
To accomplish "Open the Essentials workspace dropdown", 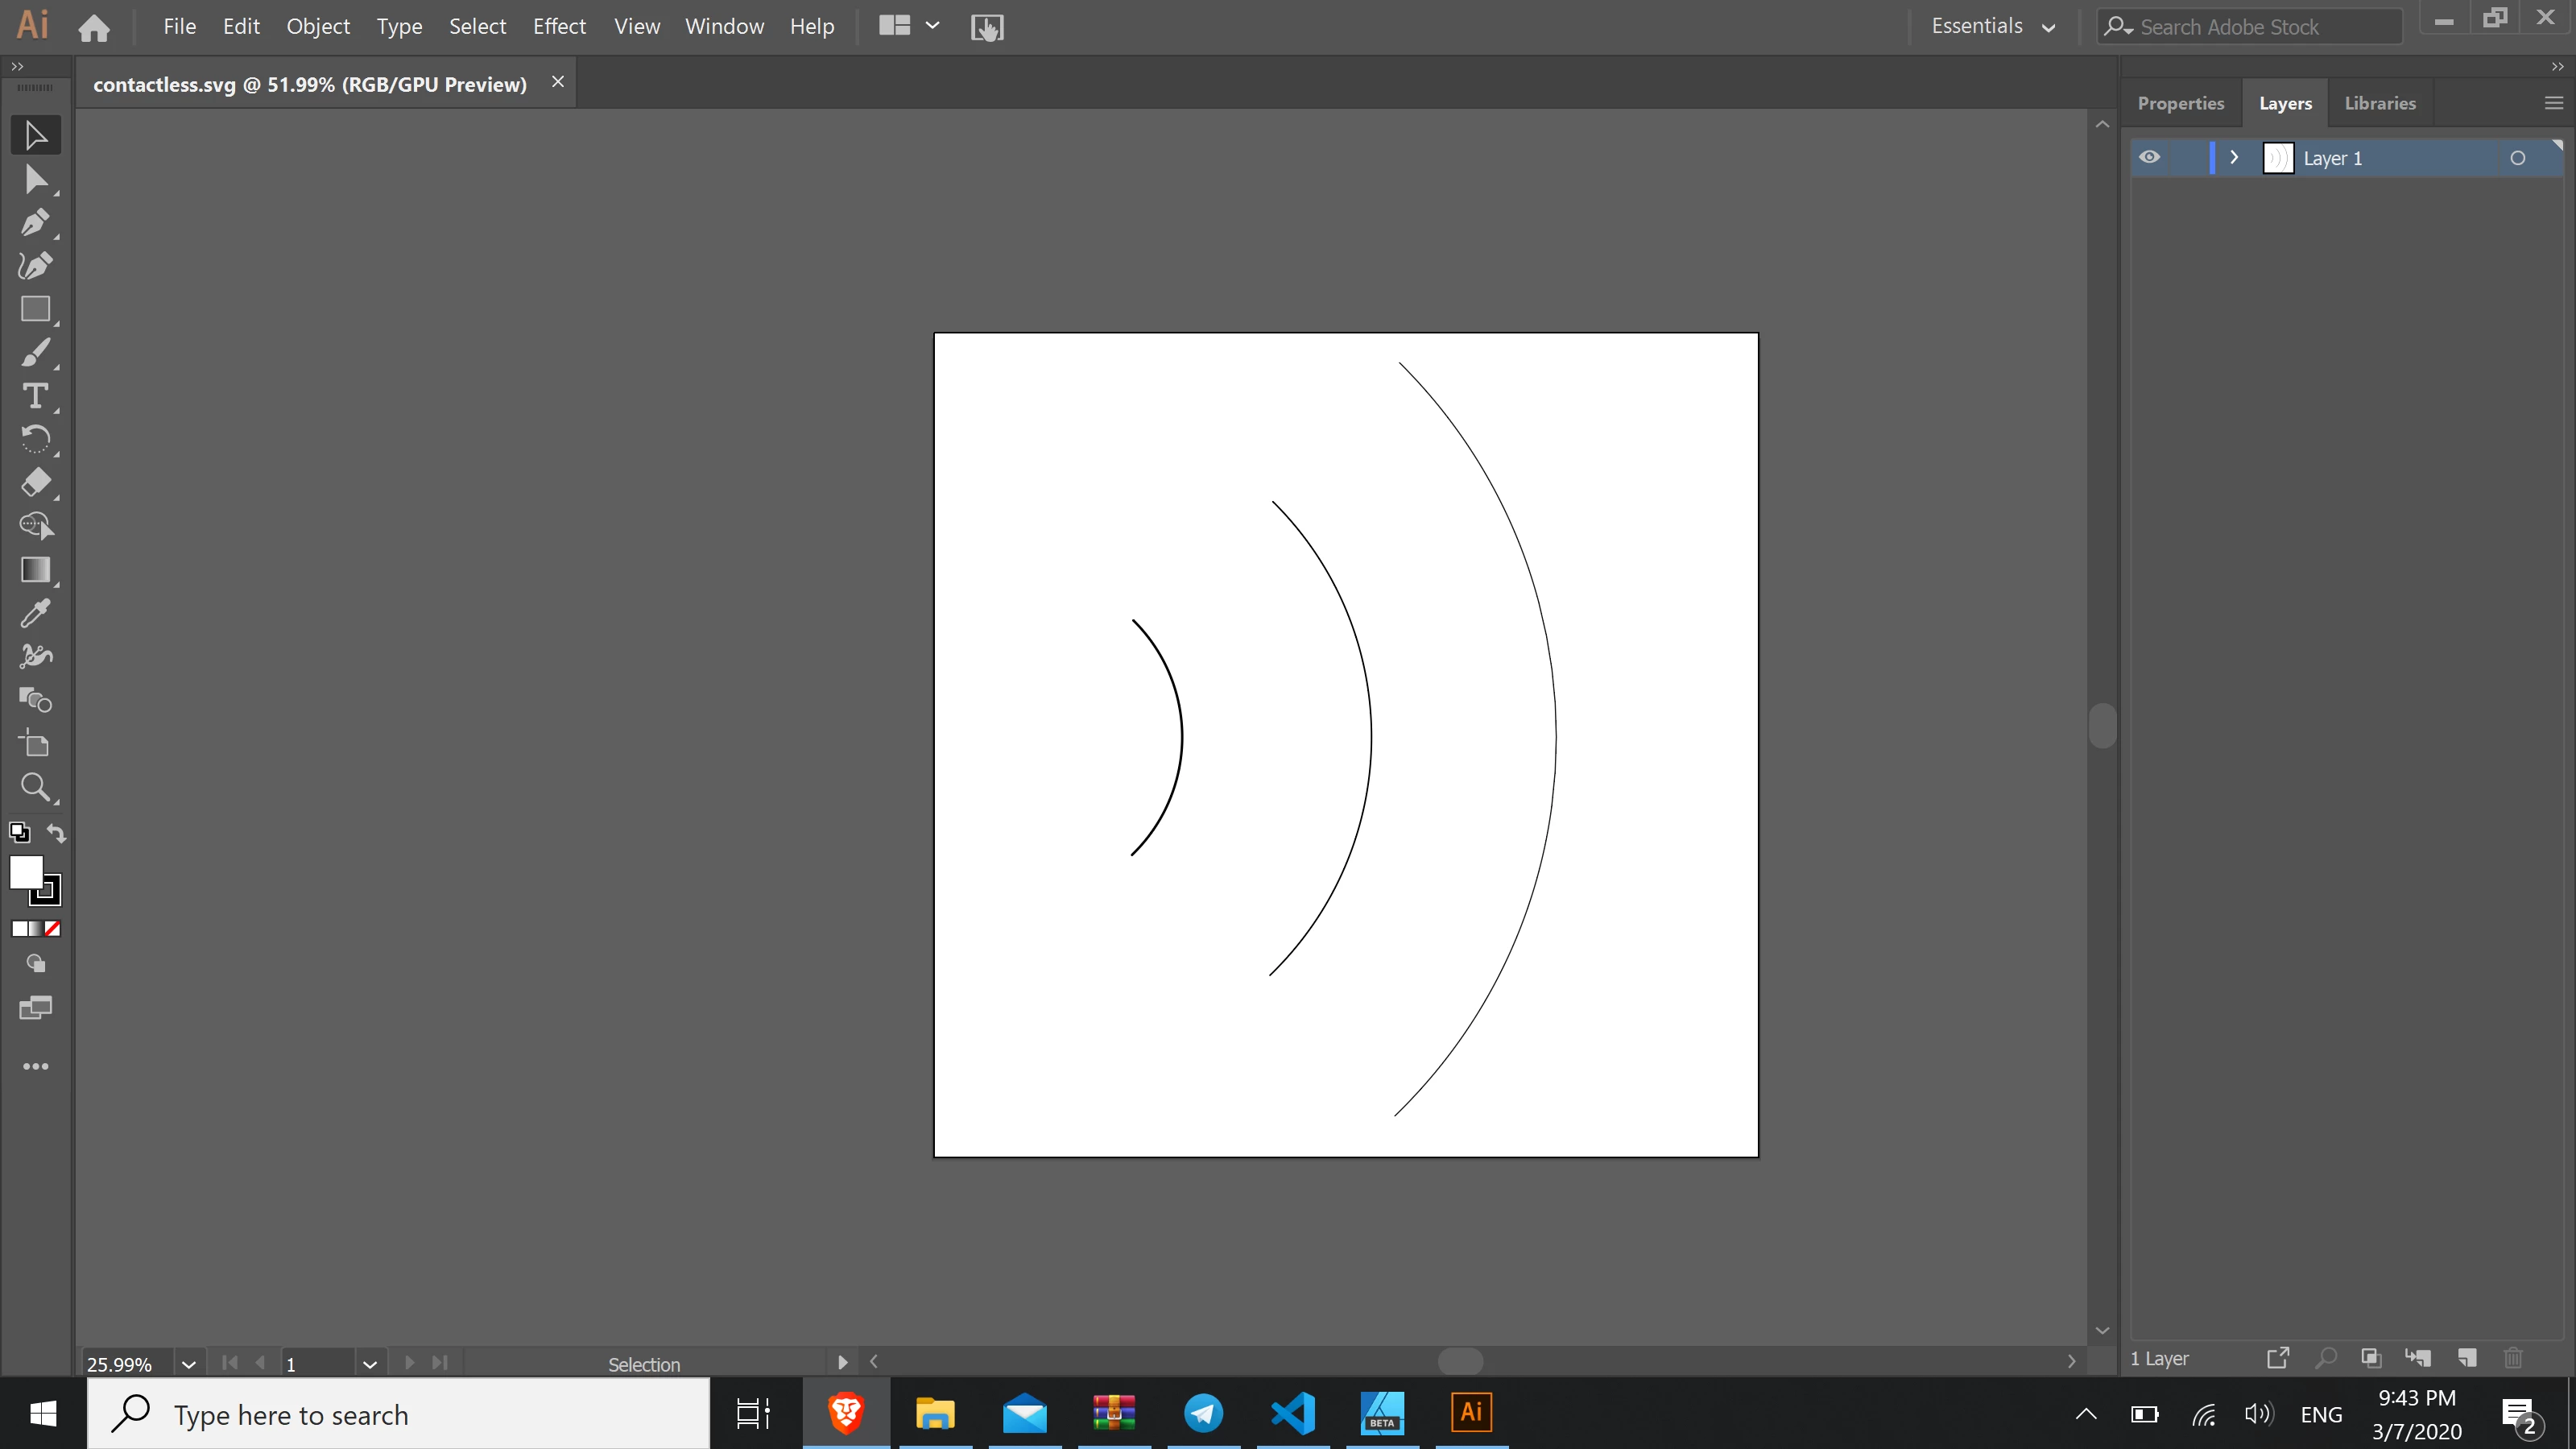I will (x=1992, y=27).
